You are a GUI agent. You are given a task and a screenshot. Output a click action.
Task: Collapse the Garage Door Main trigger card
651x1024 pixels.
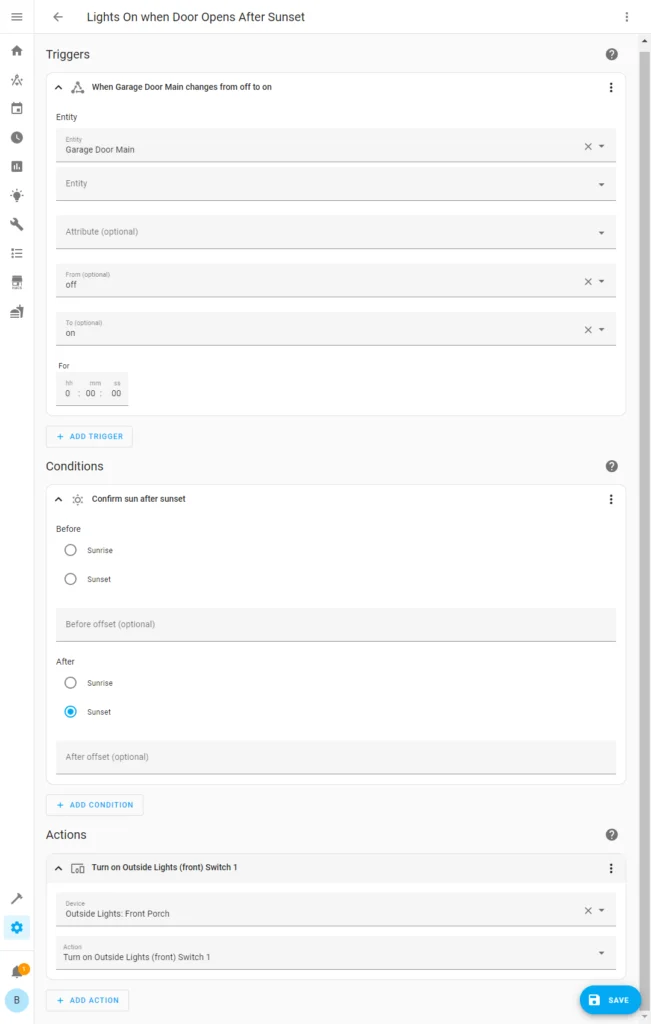tap(59, 88)
